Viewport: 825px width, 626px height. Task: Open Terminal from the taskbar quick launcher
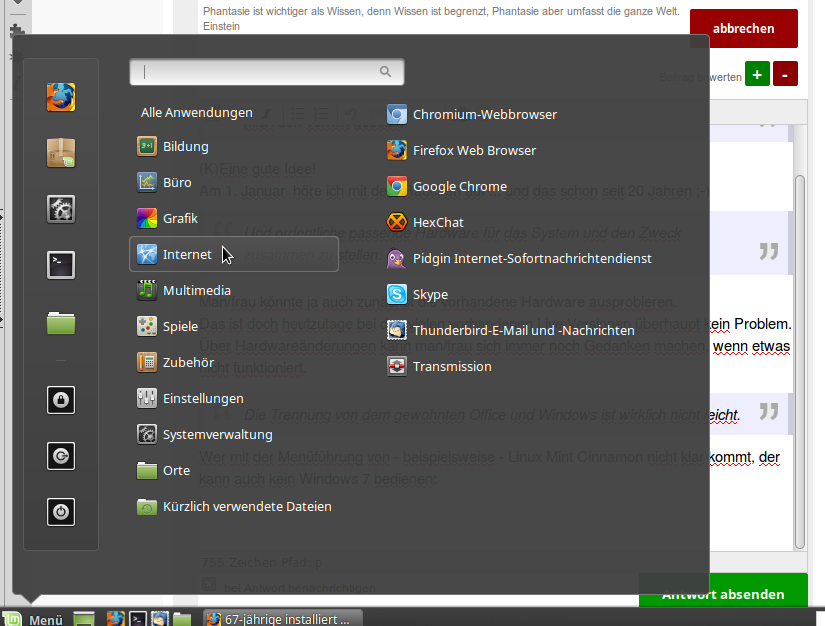coord(138,619)
